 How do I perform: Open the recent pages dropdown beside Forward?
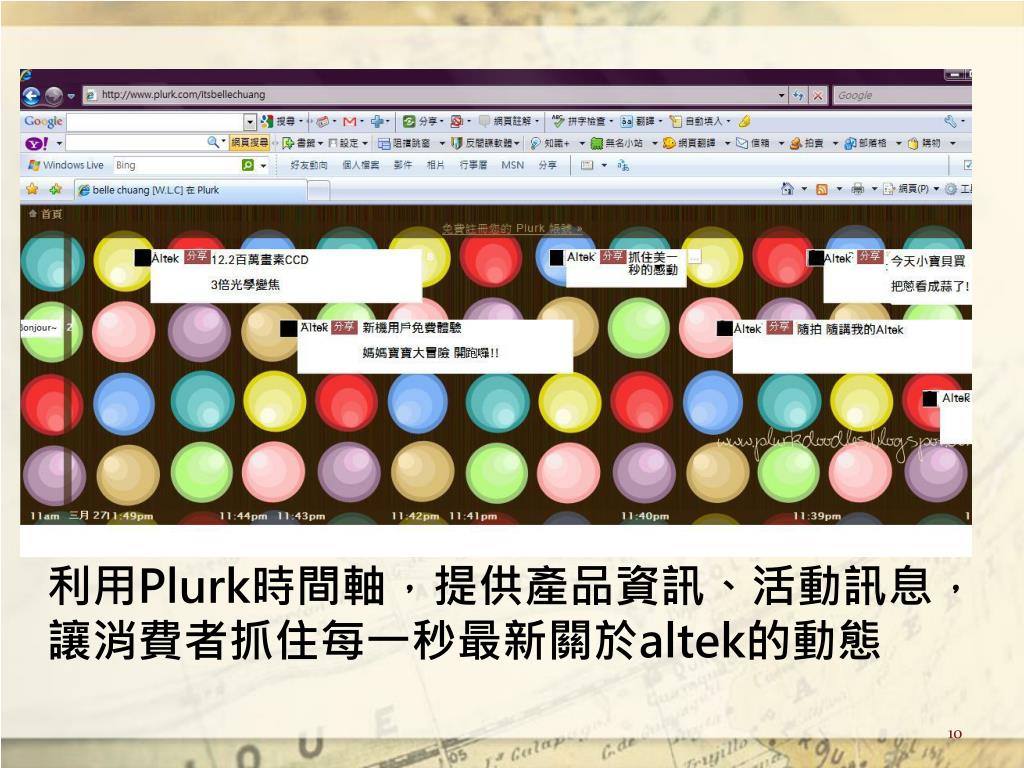coord(71,96)
